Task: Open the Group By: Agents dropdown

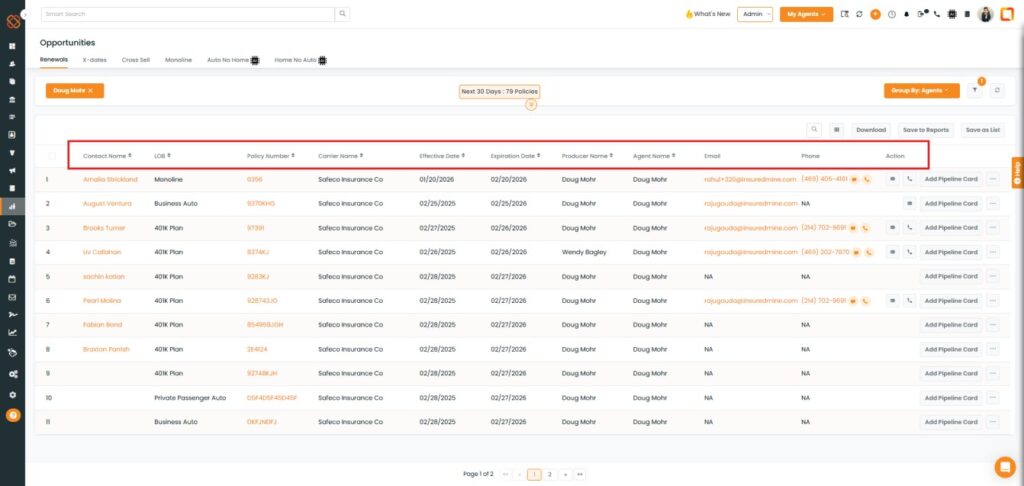Action: (x=921, y=90)
